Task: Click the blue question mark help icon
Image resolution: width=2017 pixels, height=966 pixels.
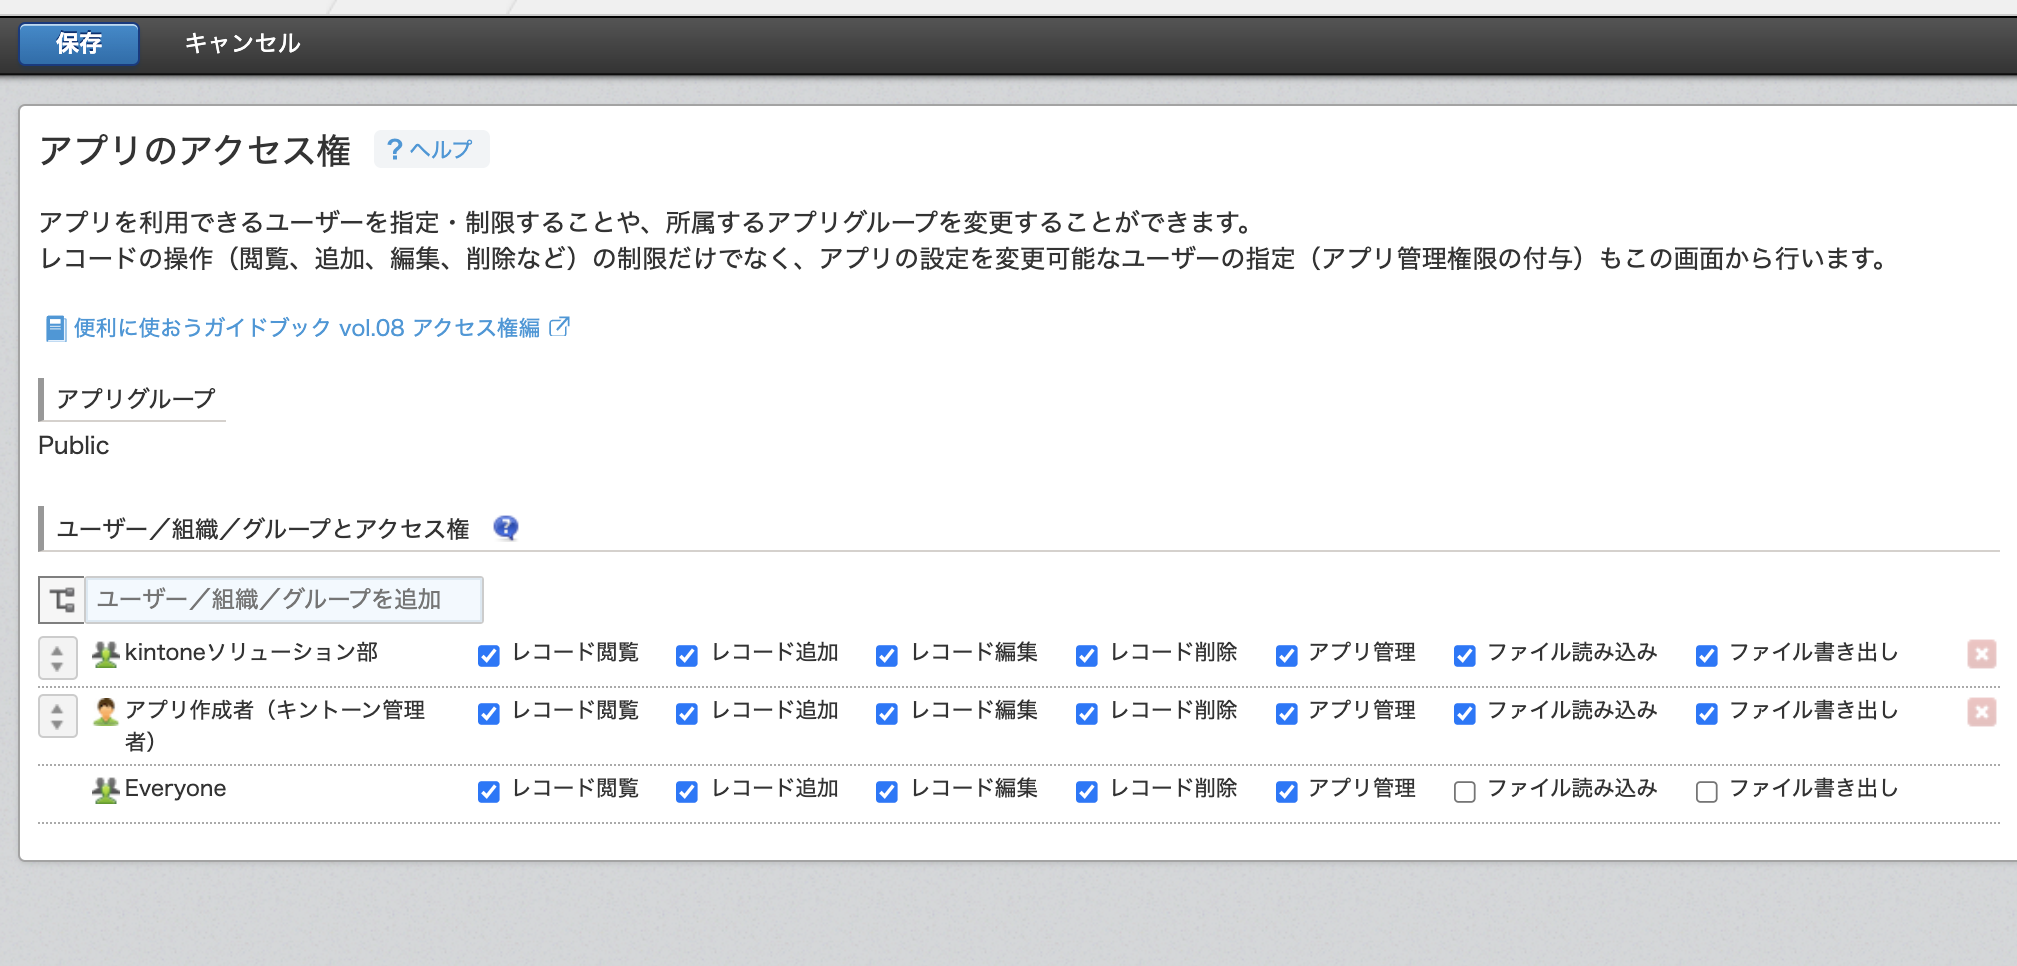Action: point(506,528)
